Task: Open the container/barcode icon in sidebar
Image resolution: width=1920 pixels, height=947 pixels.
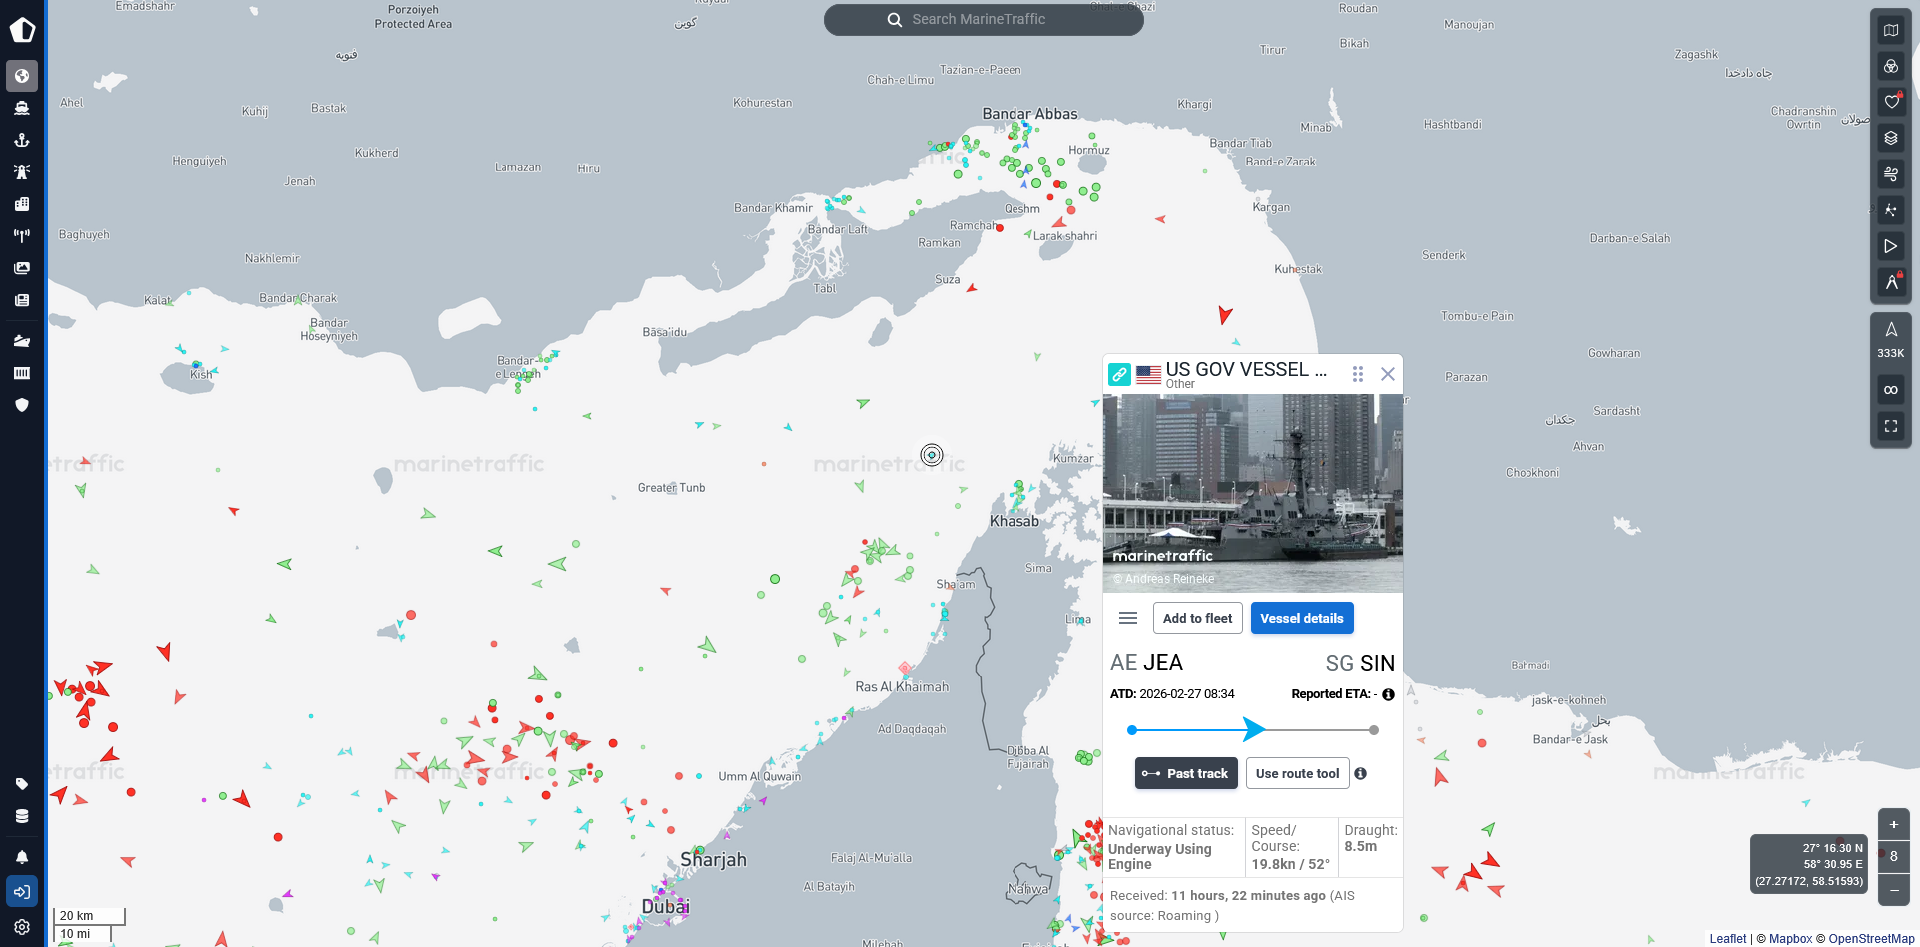Action: coord(22,373)
